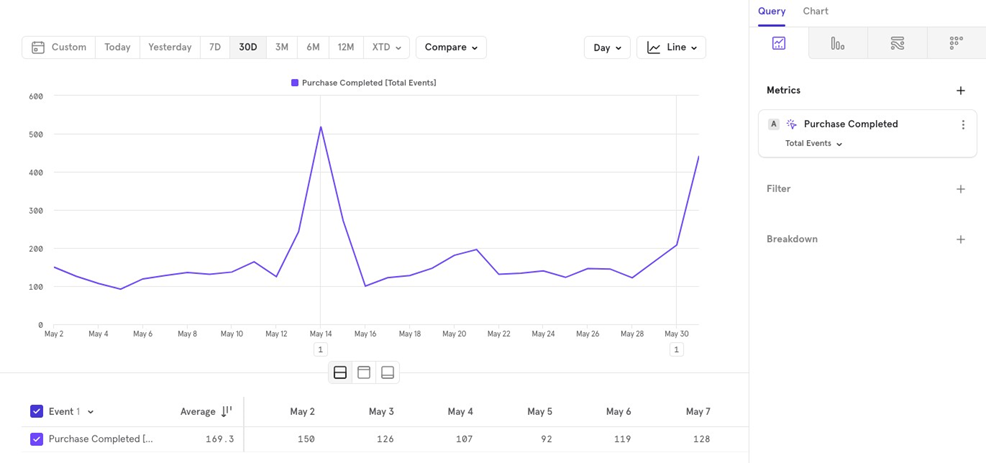Switch to the Funnels report icon

pyautogui.click(x=837, y=43)
